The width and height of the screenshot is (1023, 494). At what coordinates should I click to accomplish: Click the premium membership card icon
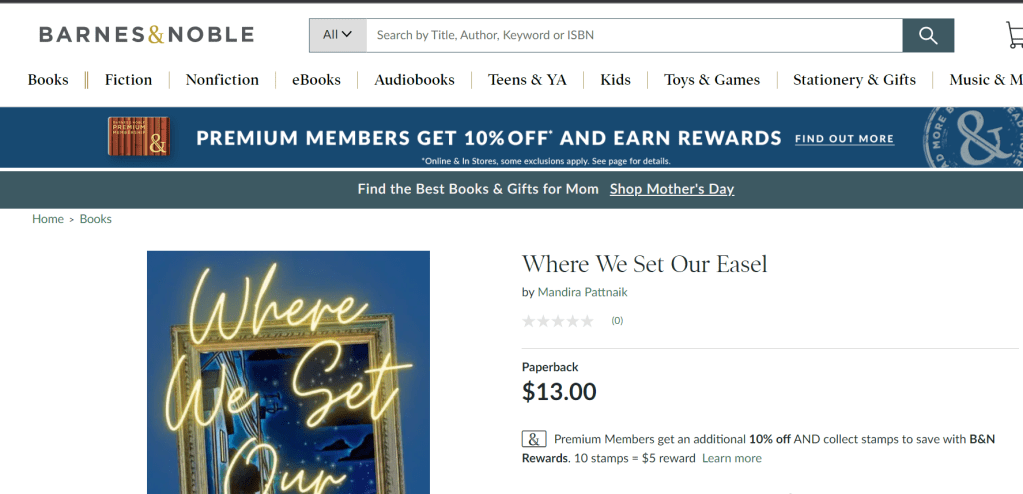138,137
